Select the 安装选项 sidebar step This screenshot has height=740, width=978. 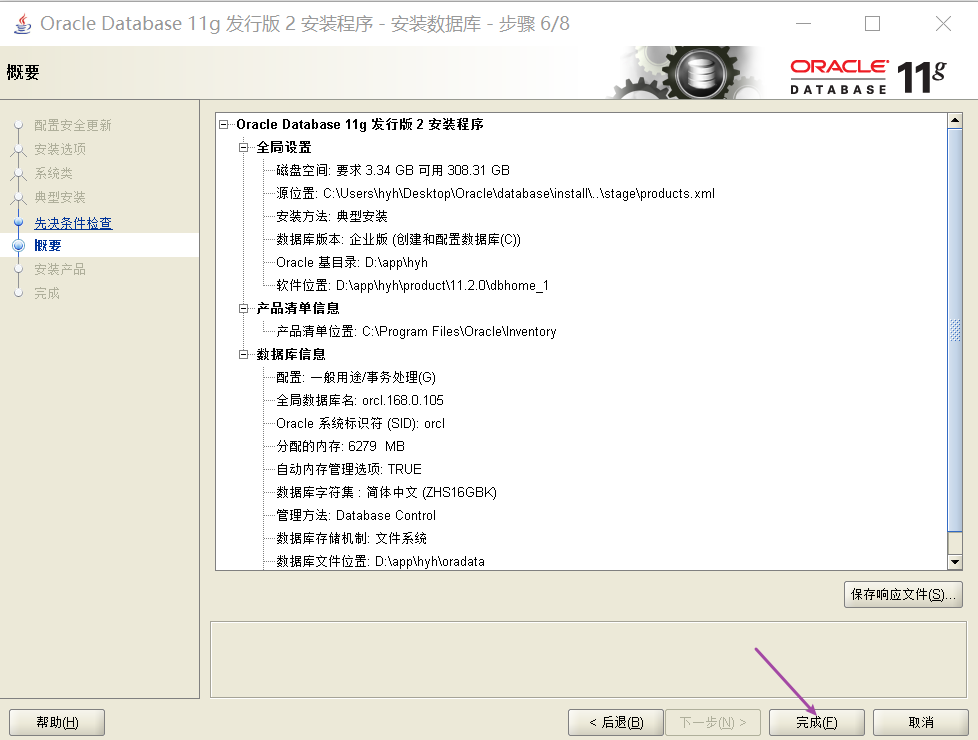coord(60,149)
